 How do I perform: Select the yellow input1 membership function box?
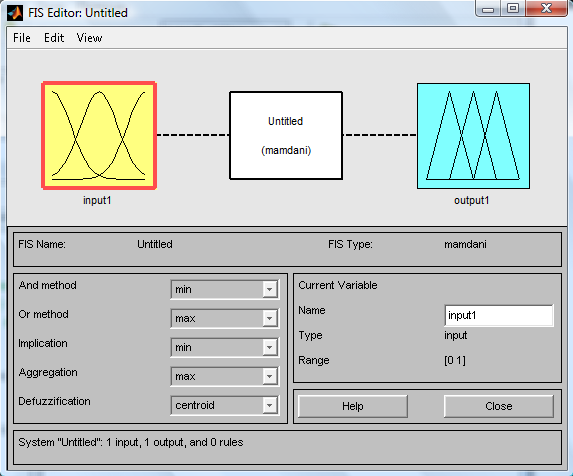[99, 136]
